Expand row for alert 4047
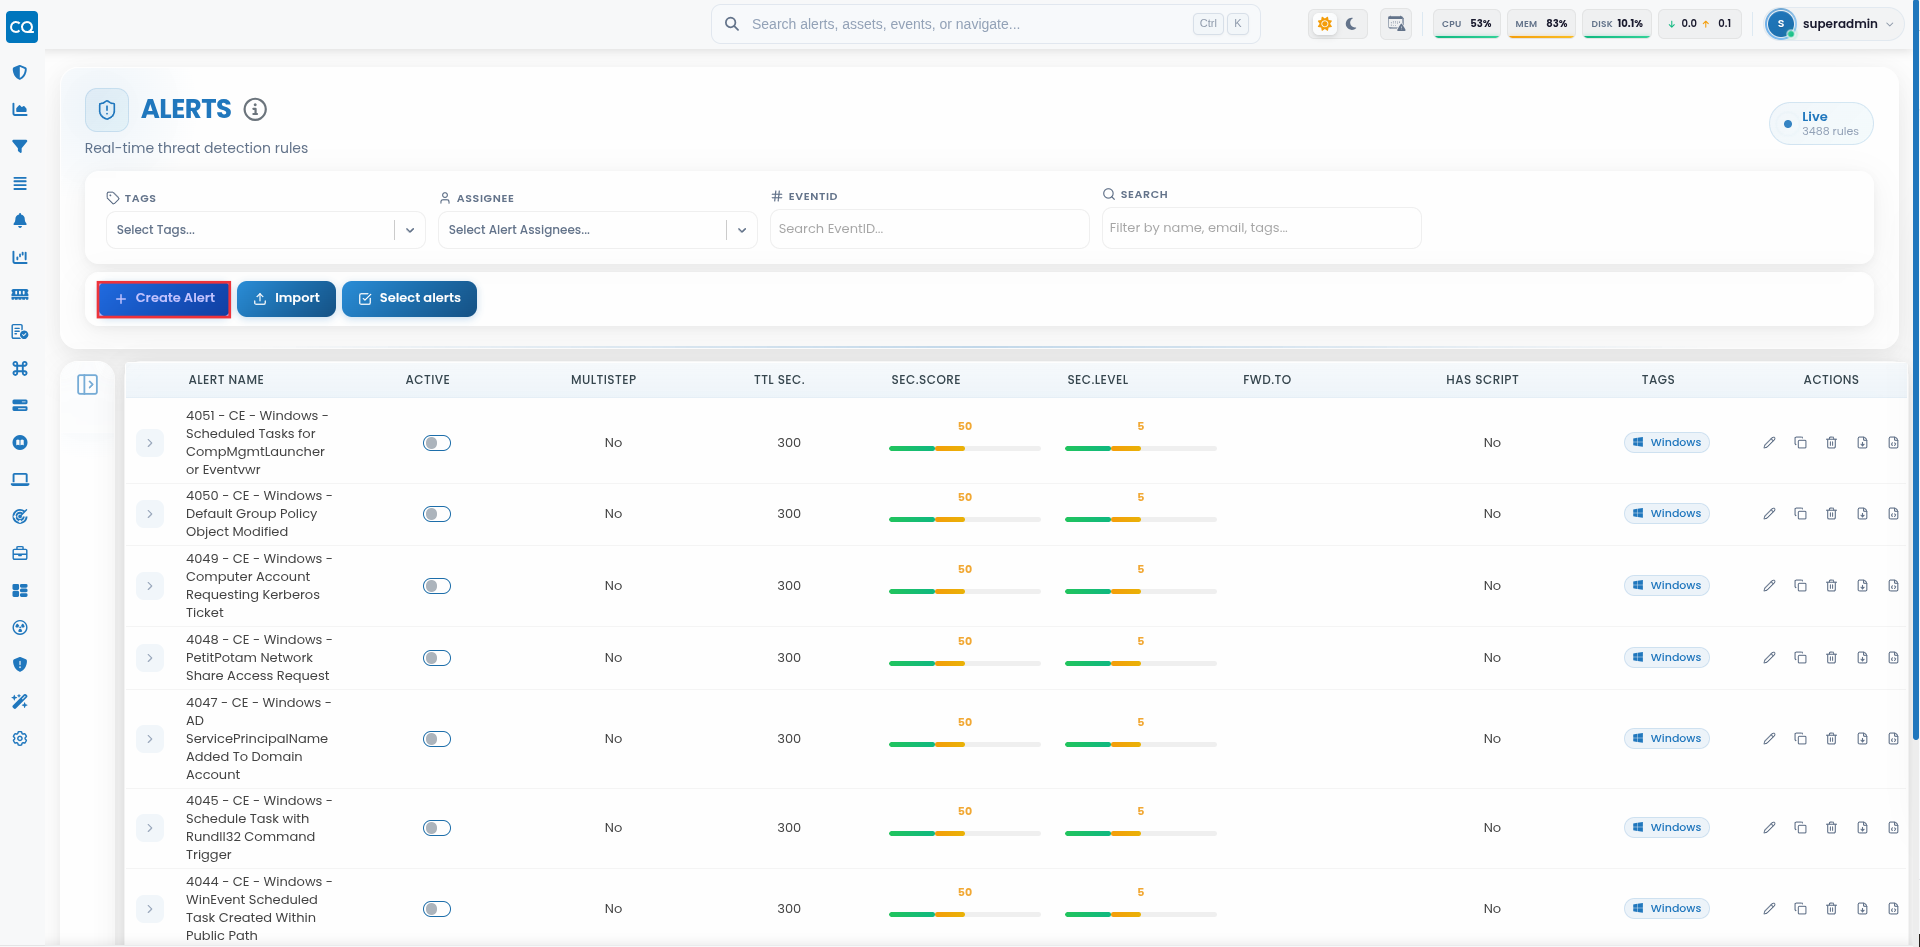Image resolution: width=1920 pixels, height=947 pixels. point(150,739)
